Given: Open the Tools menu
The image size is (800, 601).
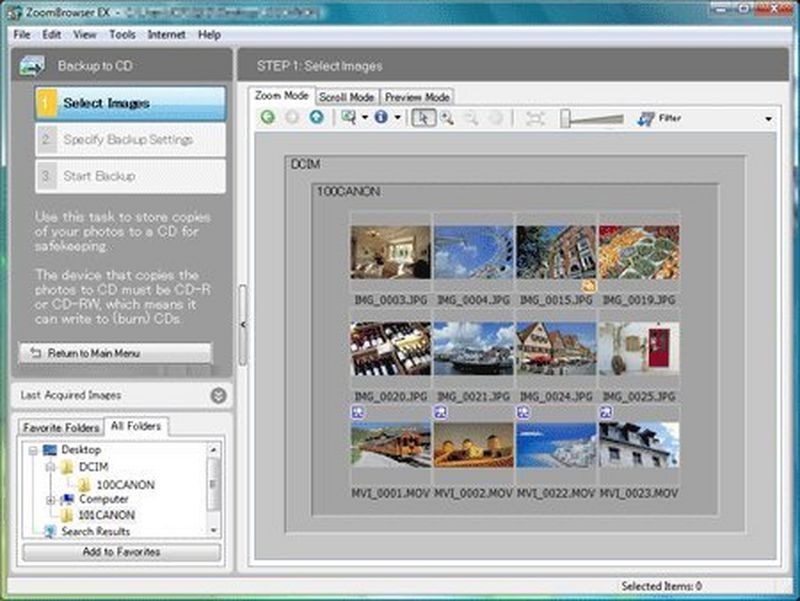Looking at the screenshot, I should [123, 34].
